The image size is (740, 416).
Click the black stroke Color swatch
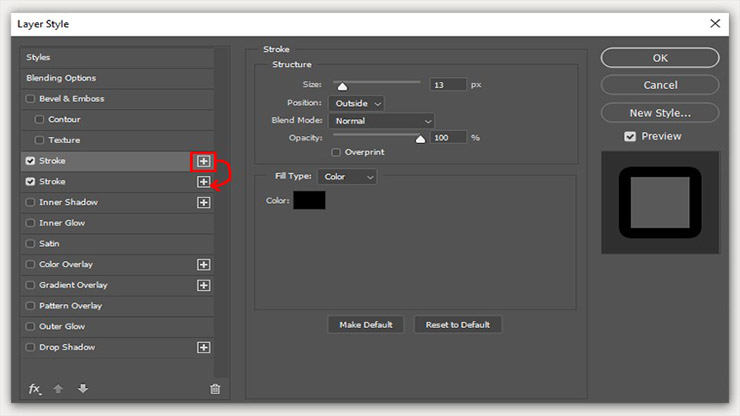tap(309, 201)
